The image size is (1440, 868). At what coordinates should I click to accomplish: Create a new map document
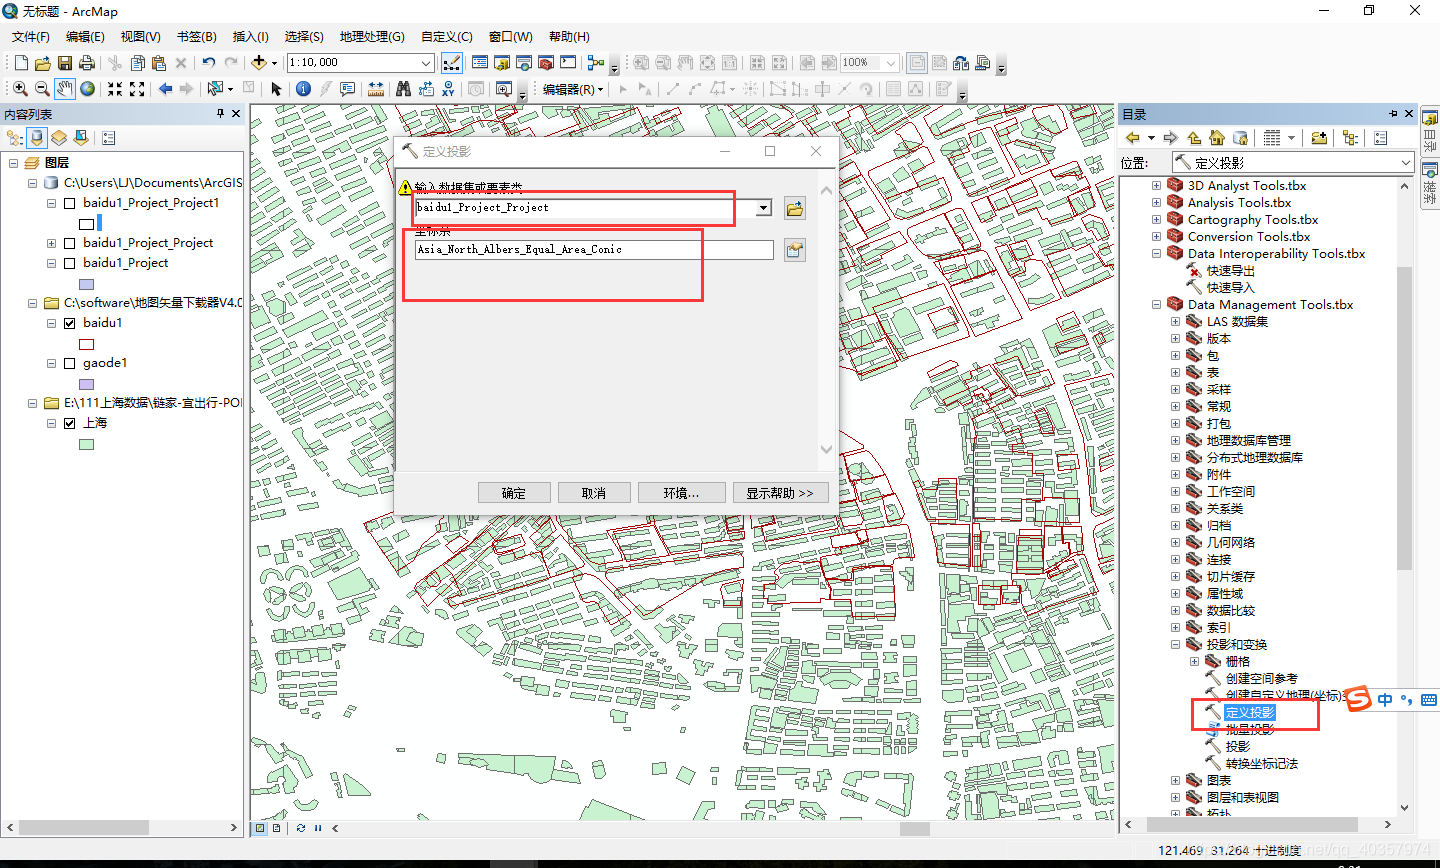[20, 63]
